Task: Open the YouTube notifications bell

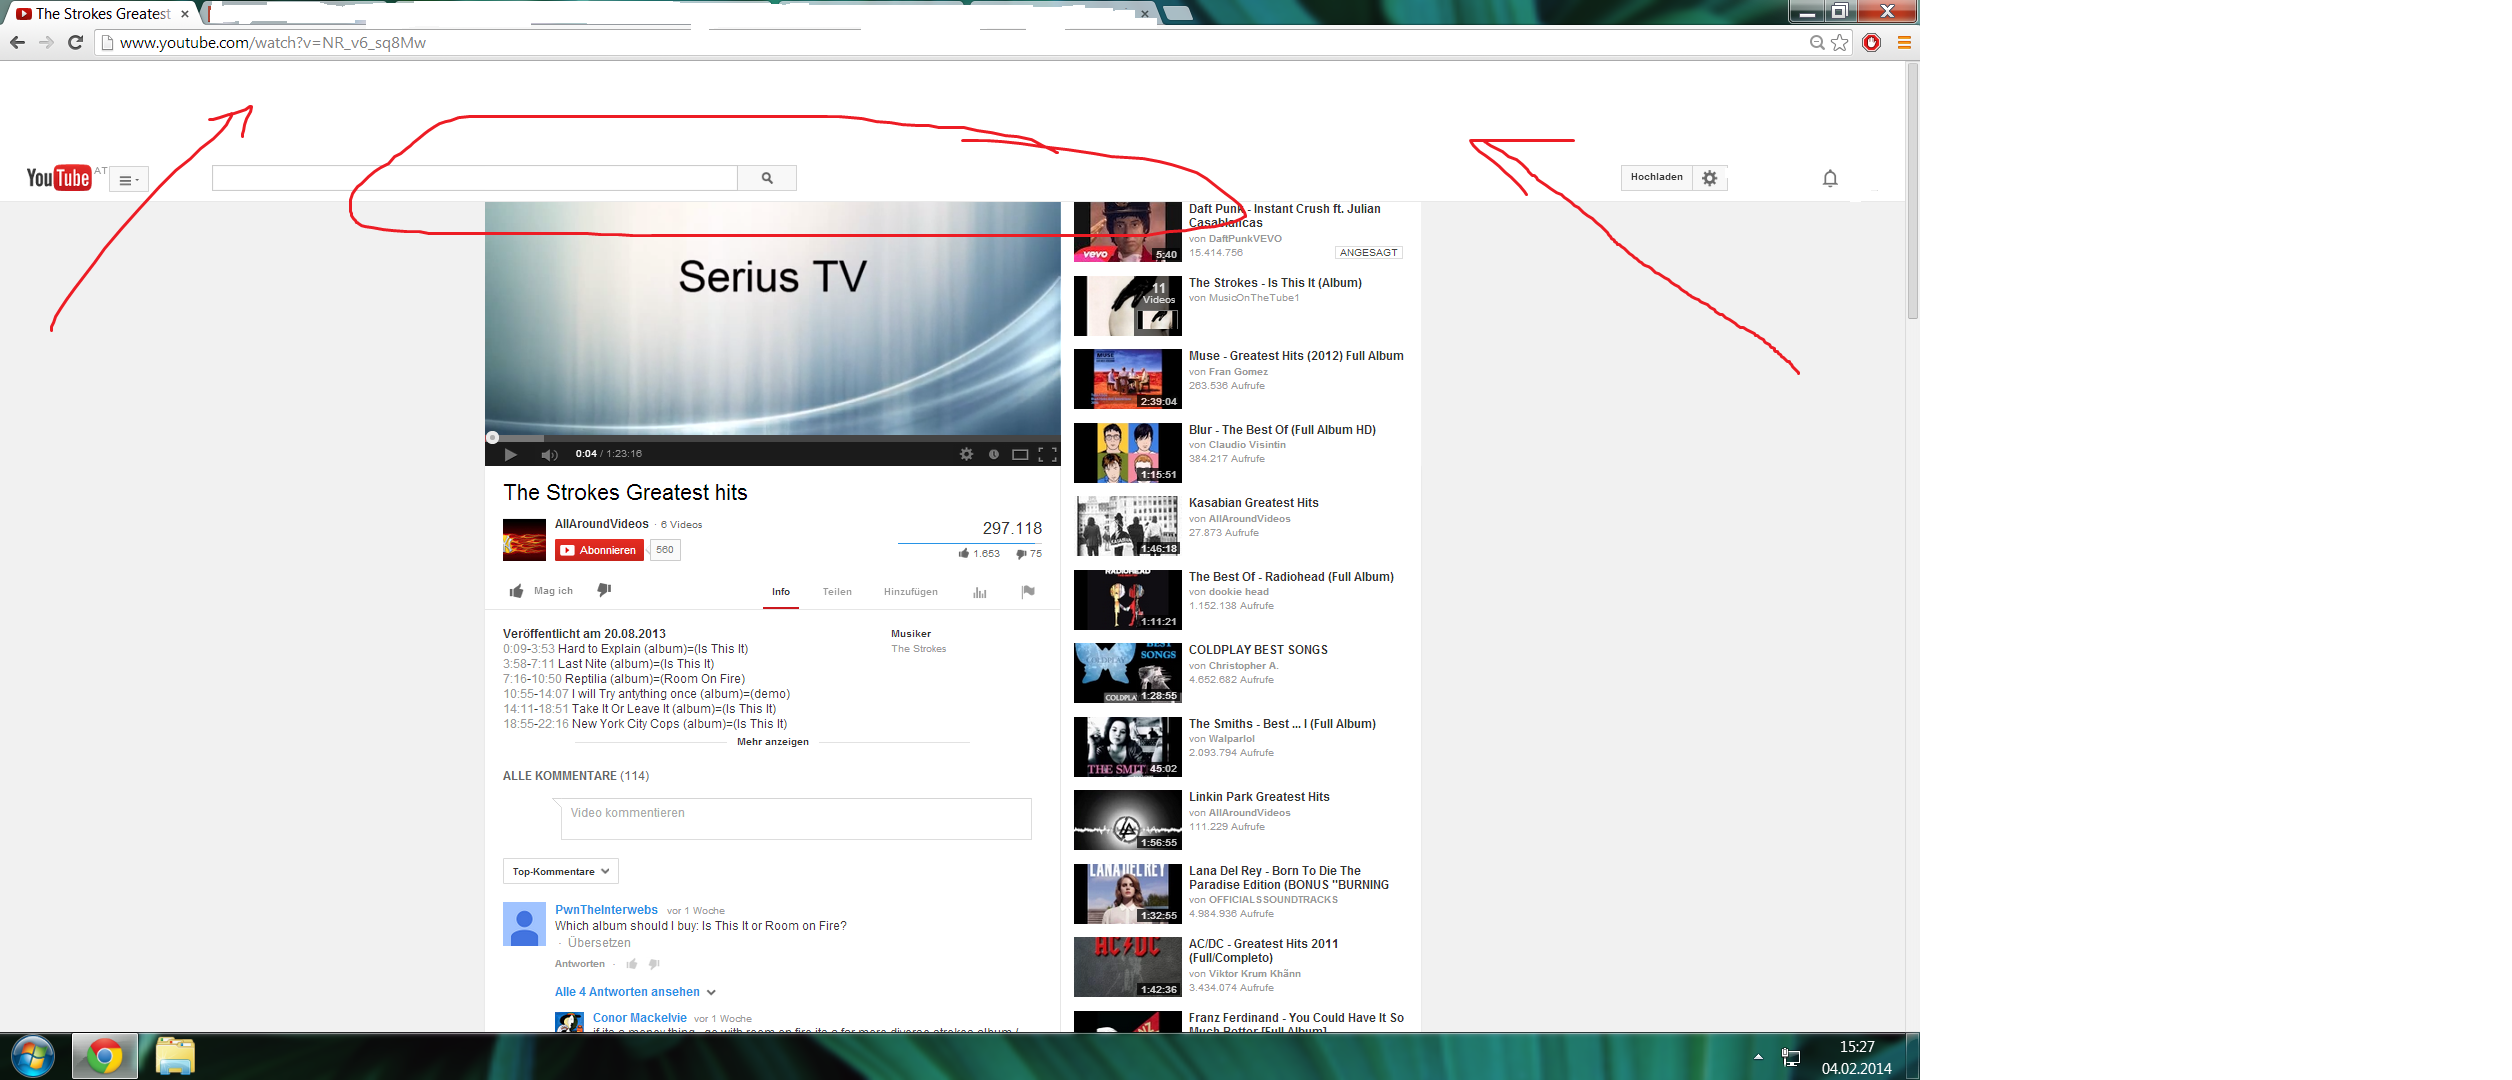Action: point(1829,178)
